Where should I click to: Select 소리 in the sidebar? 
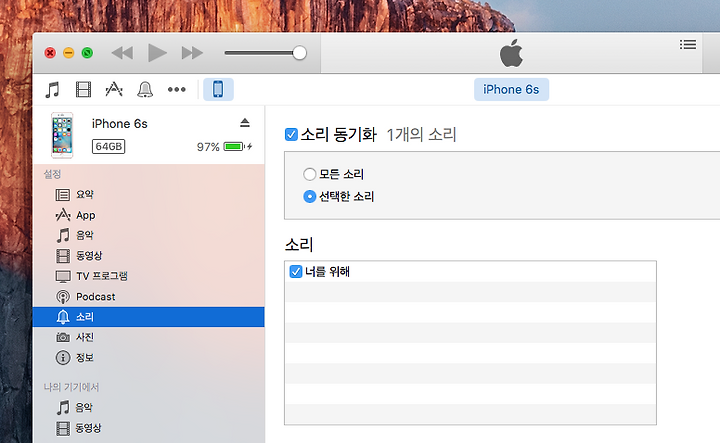(x=148, y=317)
